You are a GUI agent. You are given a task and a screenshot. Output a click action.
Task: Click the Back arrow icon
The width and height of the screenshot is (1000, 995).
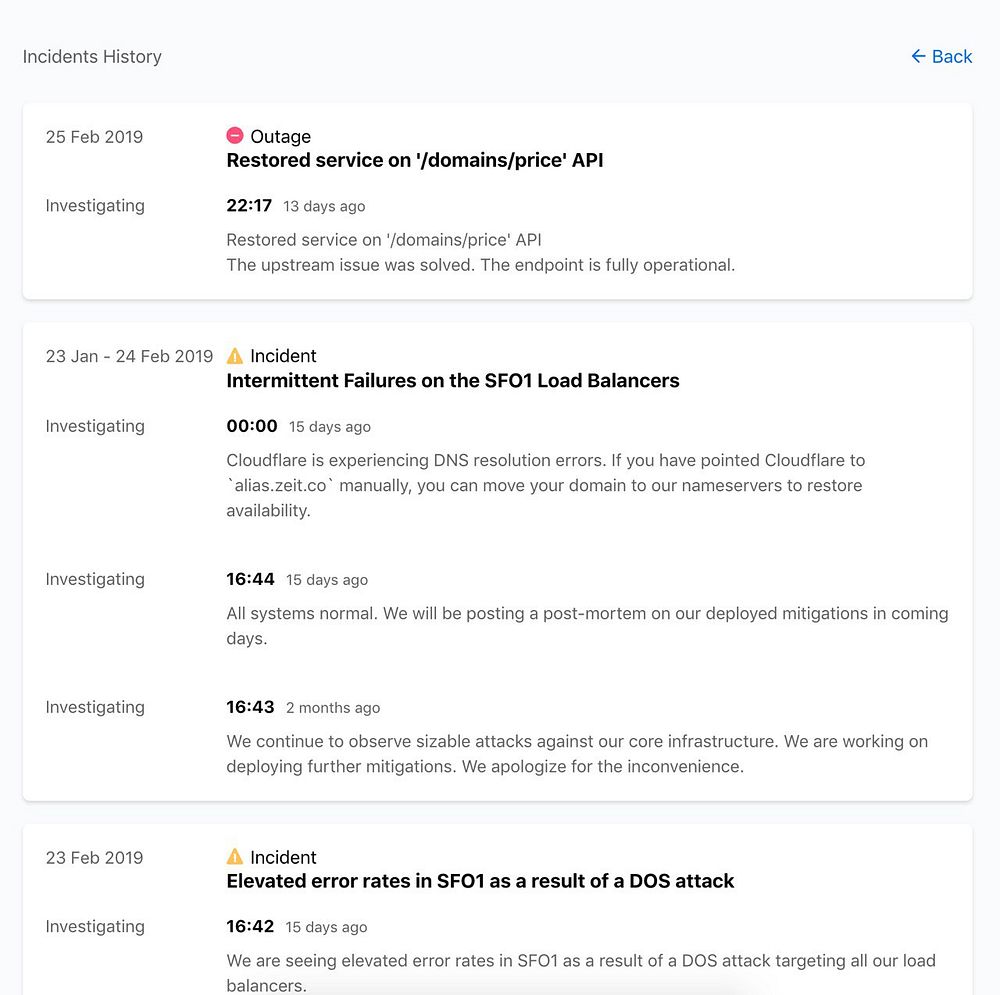(918, 57)
